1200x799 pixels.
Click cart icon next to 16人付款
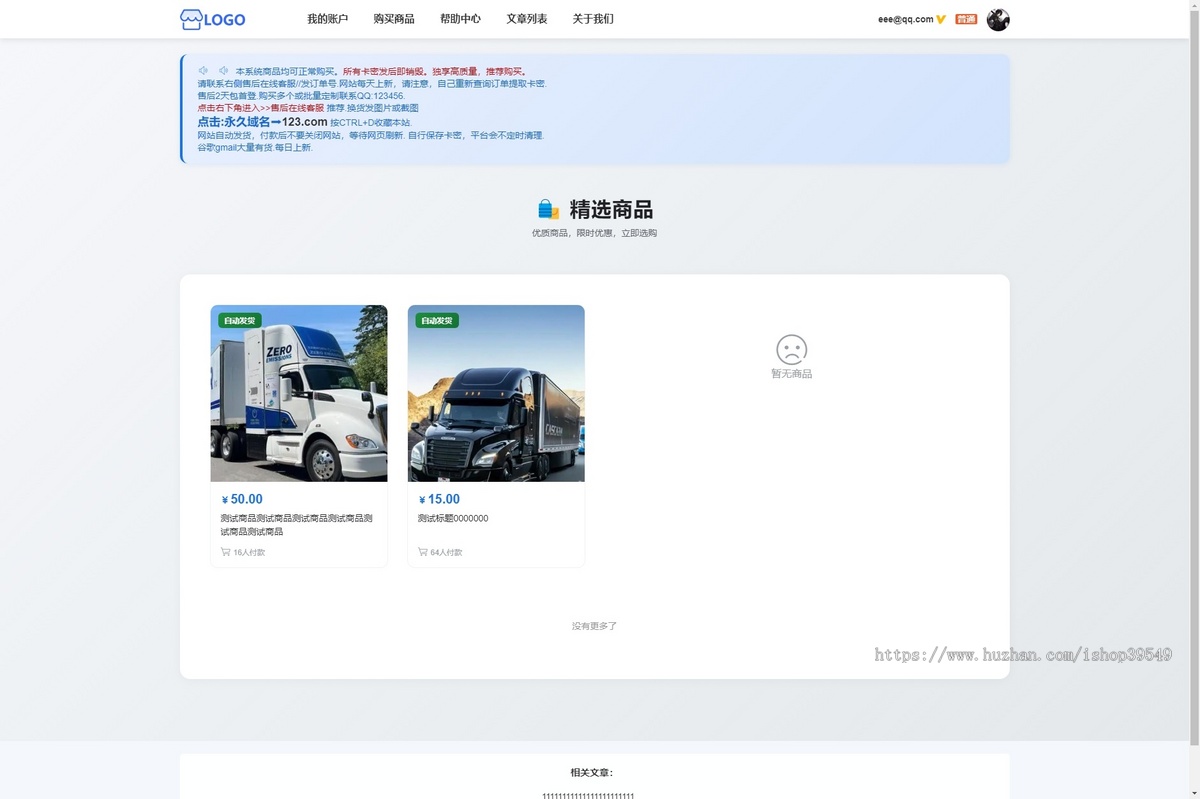[x=225, y=552]
